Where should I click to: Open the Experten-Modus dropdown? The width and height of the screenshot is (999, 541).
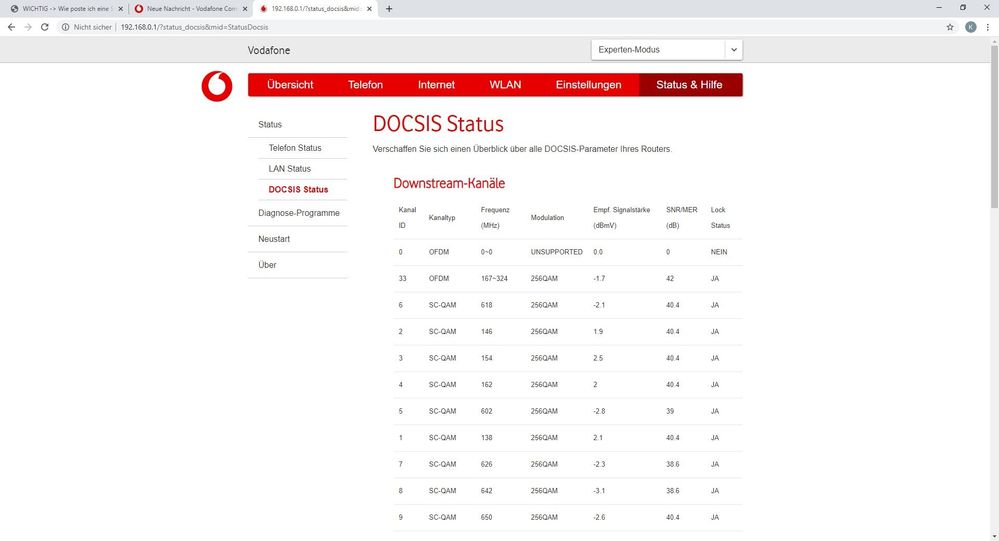[x=666, y=50]
